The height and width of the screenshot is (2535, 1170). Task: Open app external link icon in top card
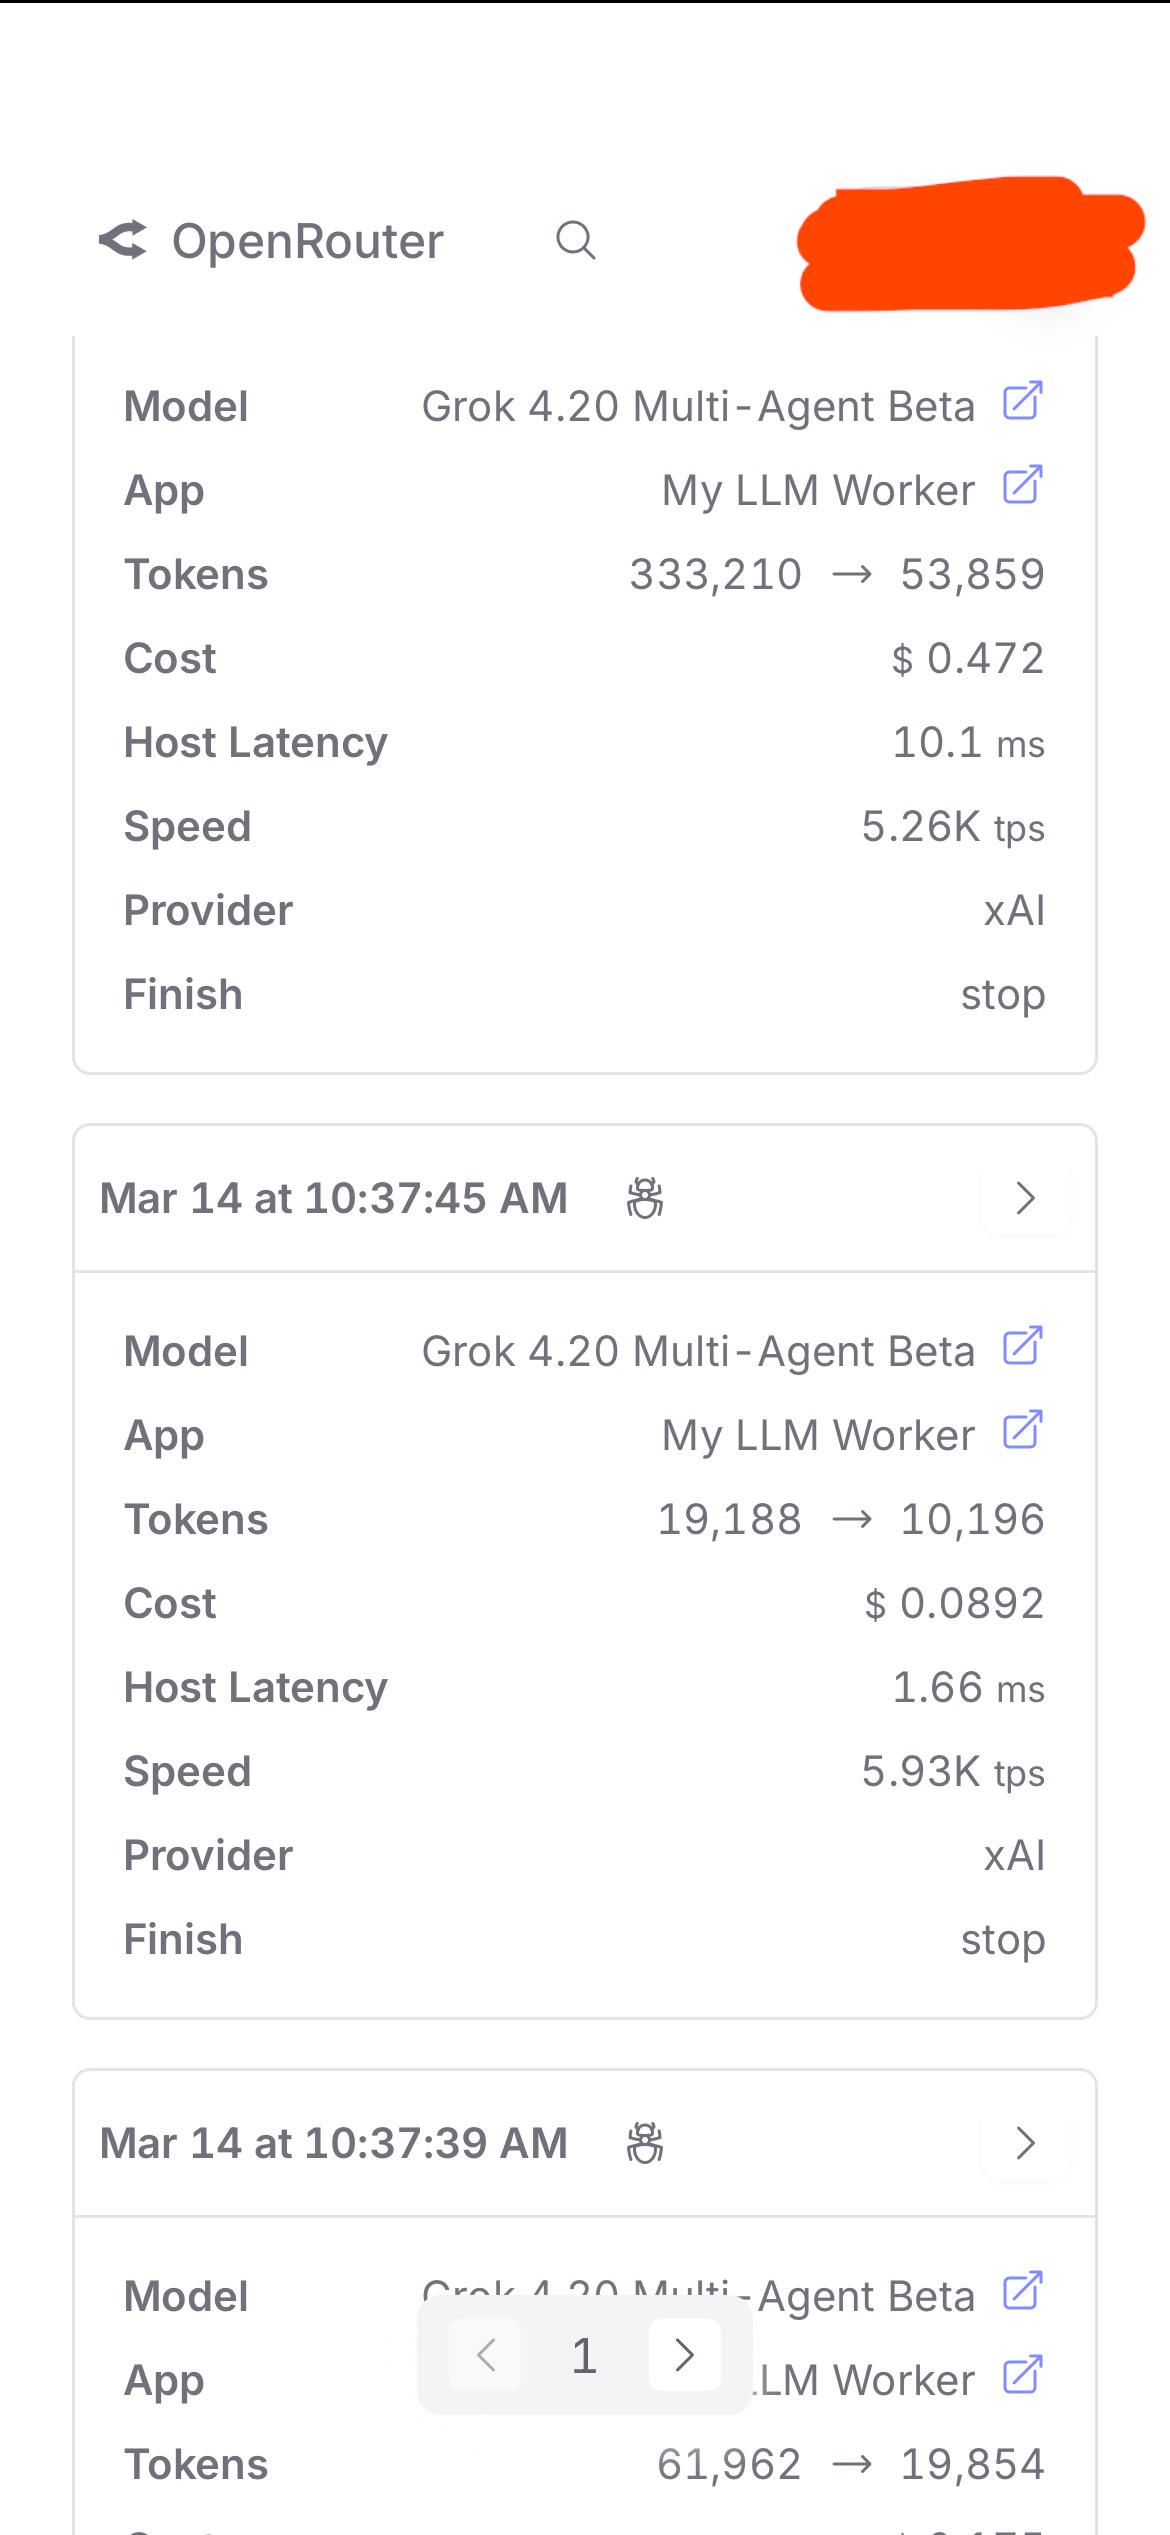click(x=1022, y=486)
